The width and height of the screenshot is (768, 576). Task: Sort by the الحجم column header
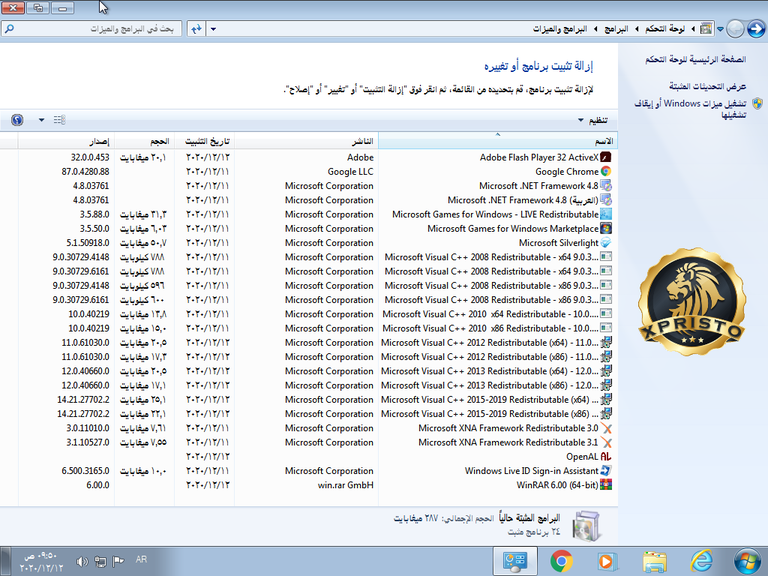144,141
